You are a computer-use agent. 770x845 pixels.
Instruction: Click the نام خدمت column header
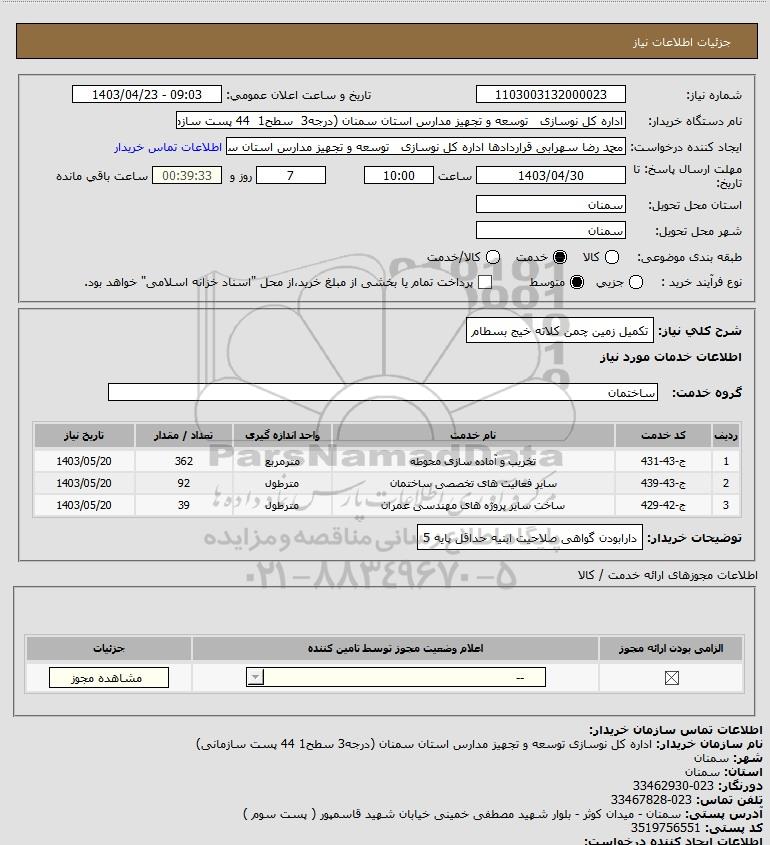point(473,435)
